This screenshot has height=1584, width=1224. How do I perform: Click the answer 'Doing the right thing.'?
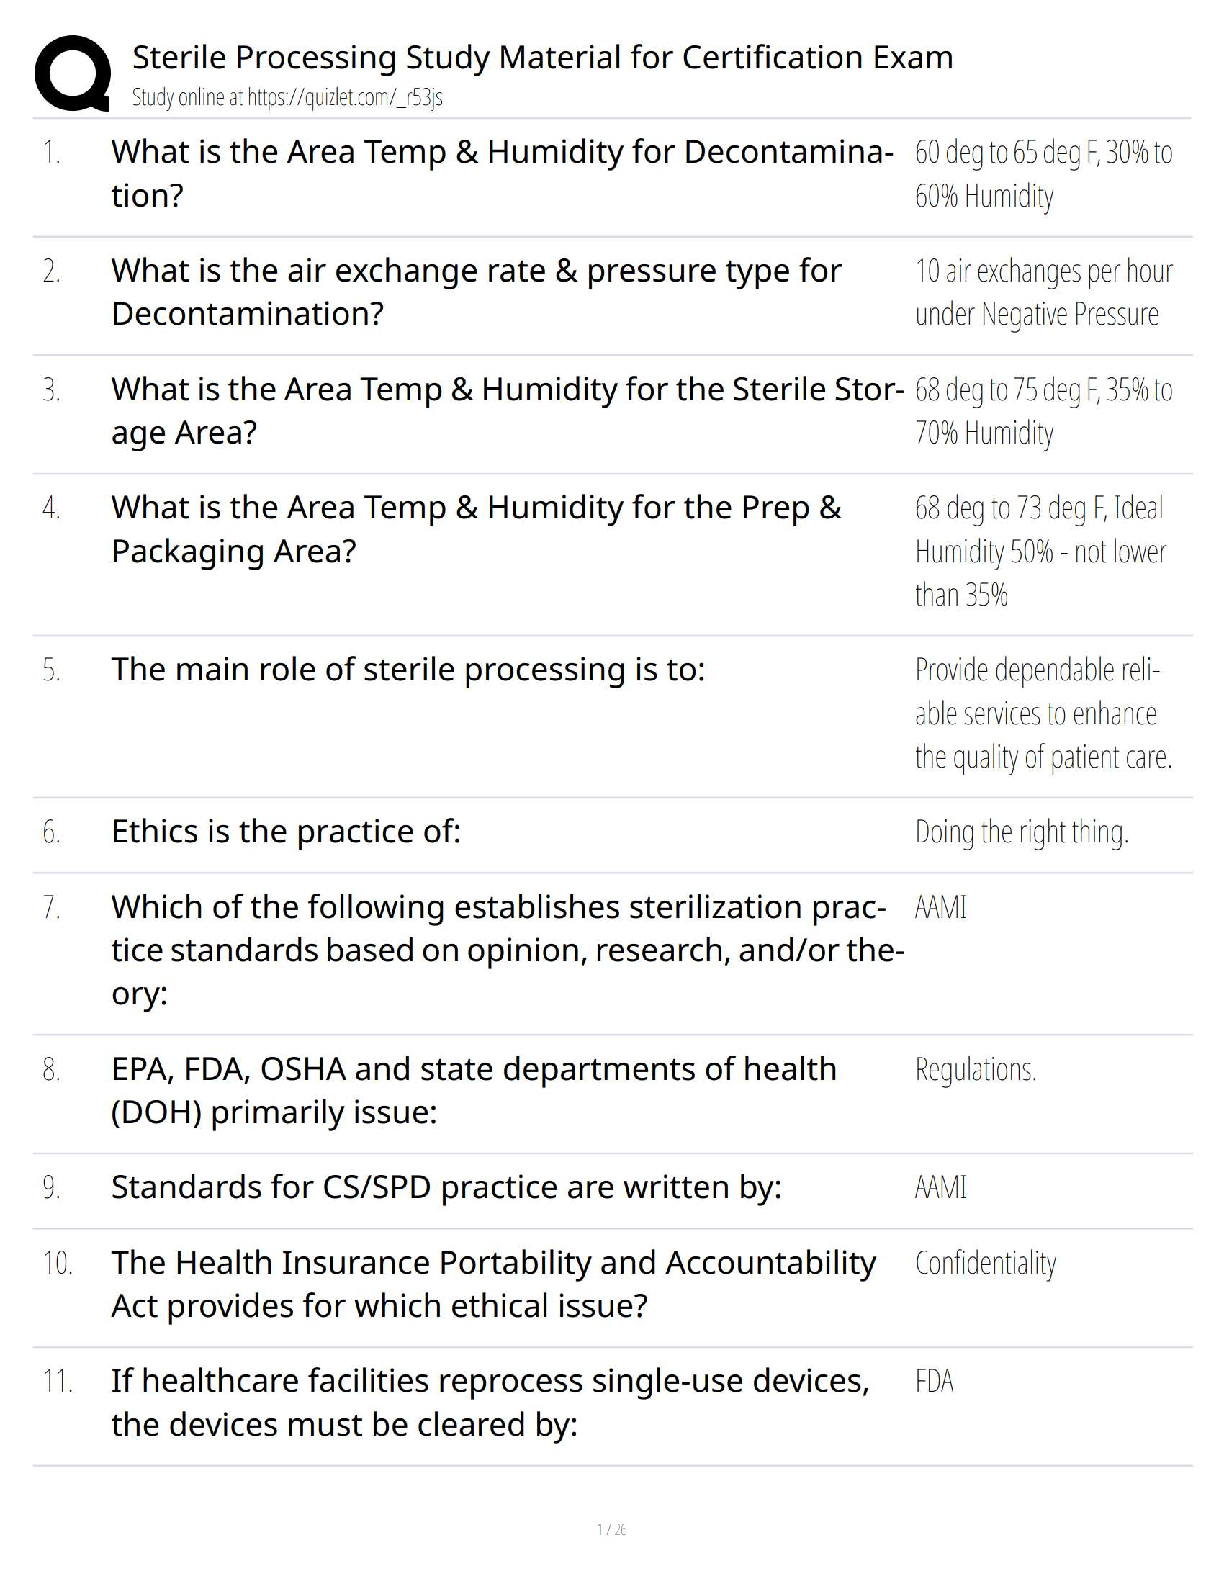pyautogui.click(x=1021, y=832)
